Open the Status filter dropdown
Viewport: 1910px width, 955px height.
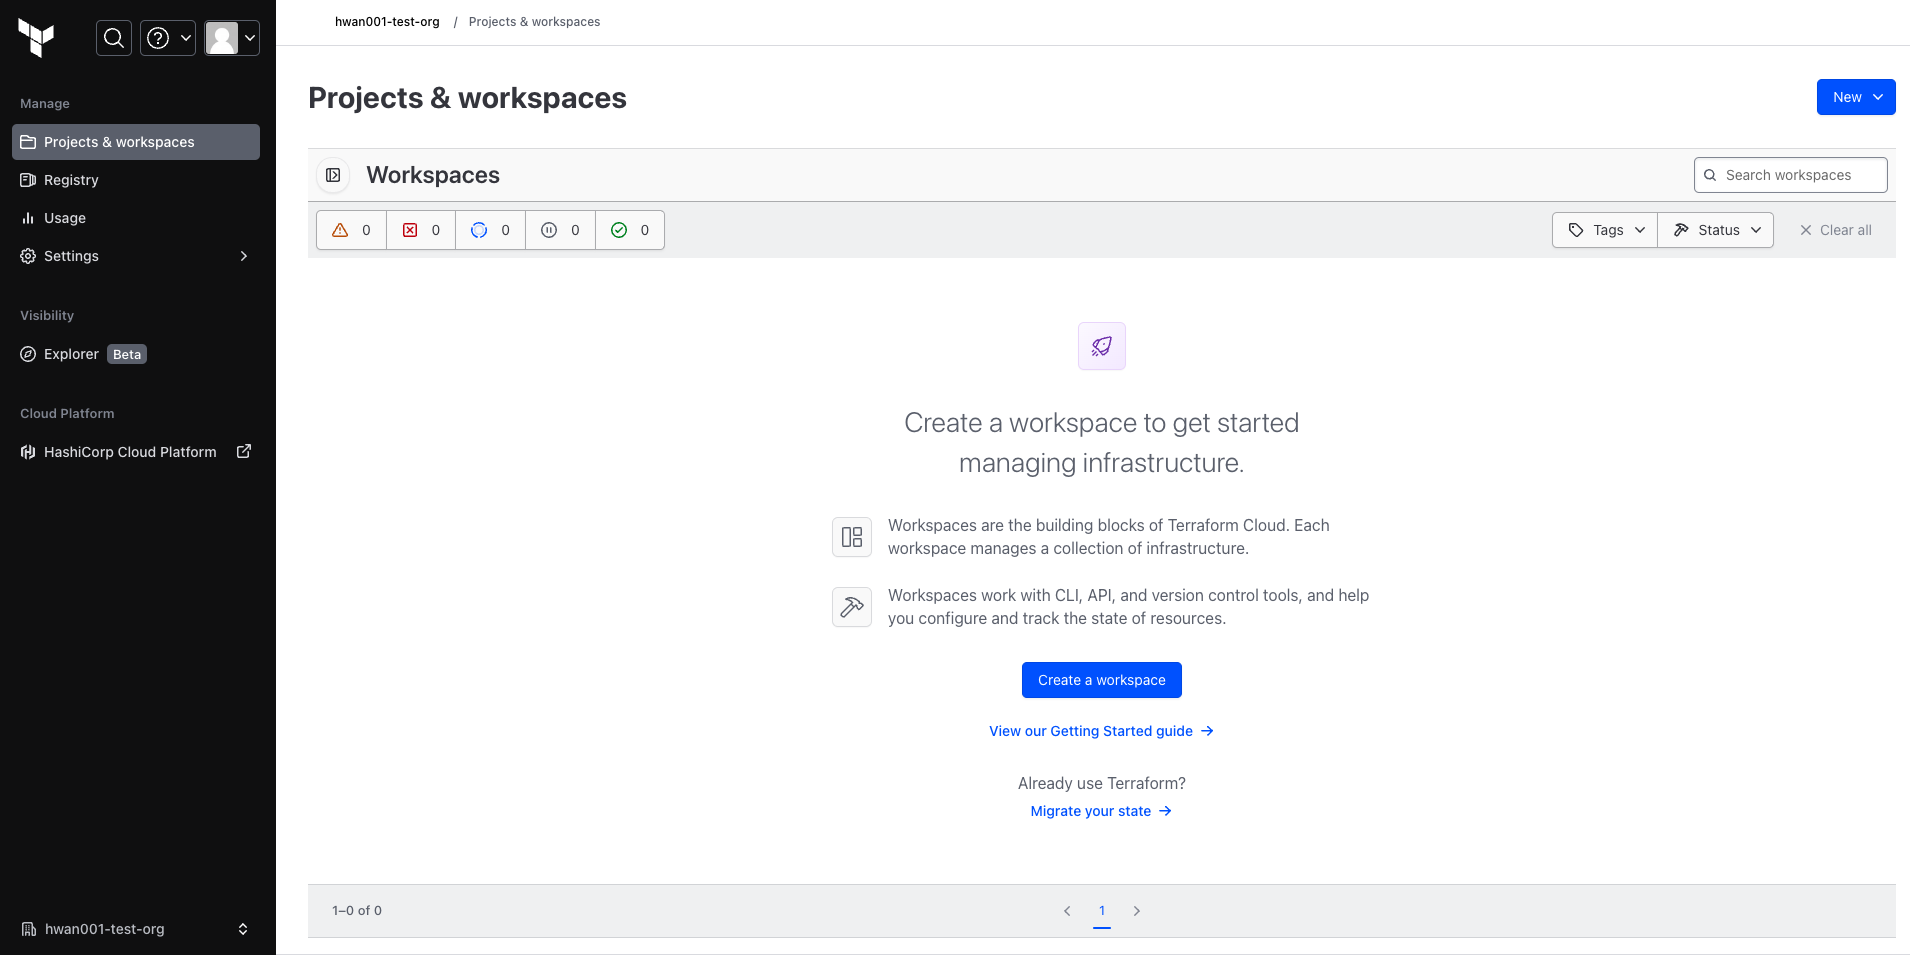(1716, 230)
